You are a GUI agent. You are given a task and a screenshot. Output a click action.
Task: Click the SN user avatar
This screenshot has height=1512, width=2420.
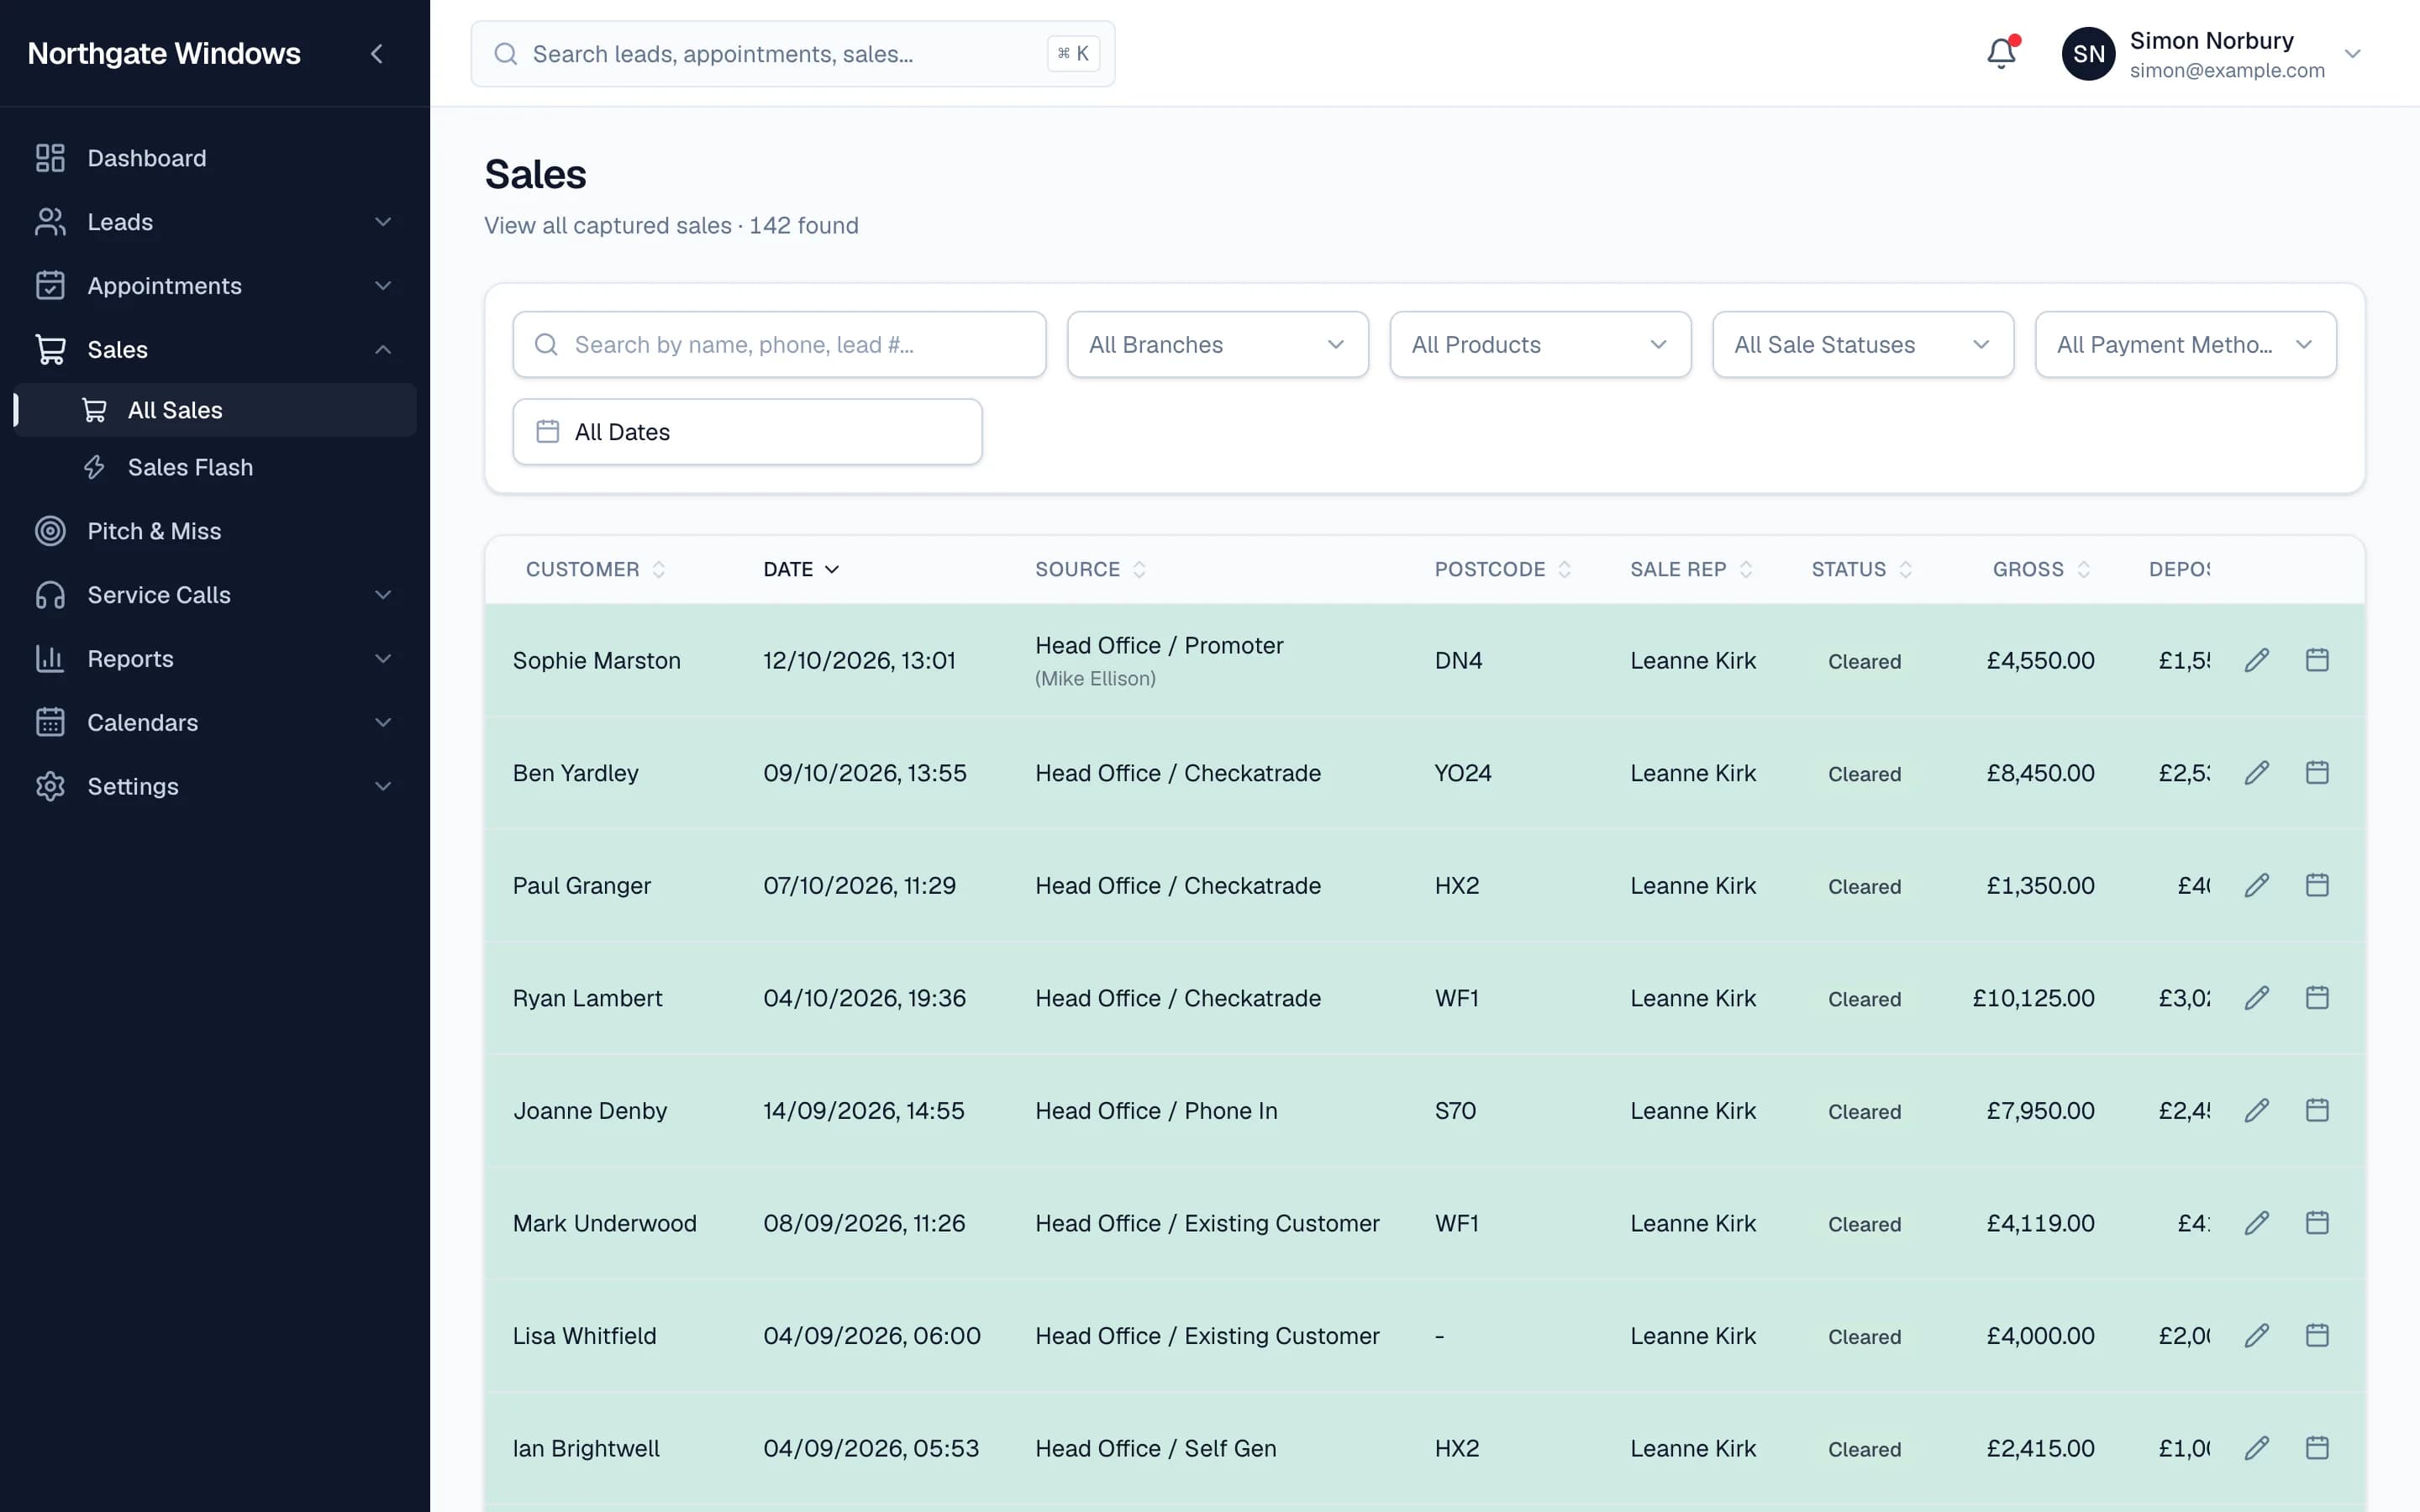[2088, 54]
